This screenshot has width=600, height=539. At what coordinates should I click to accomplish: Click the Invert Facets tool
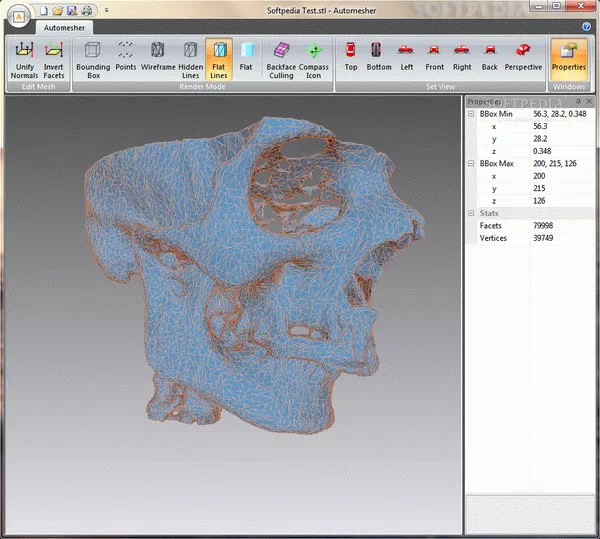(x=53, y=58)
